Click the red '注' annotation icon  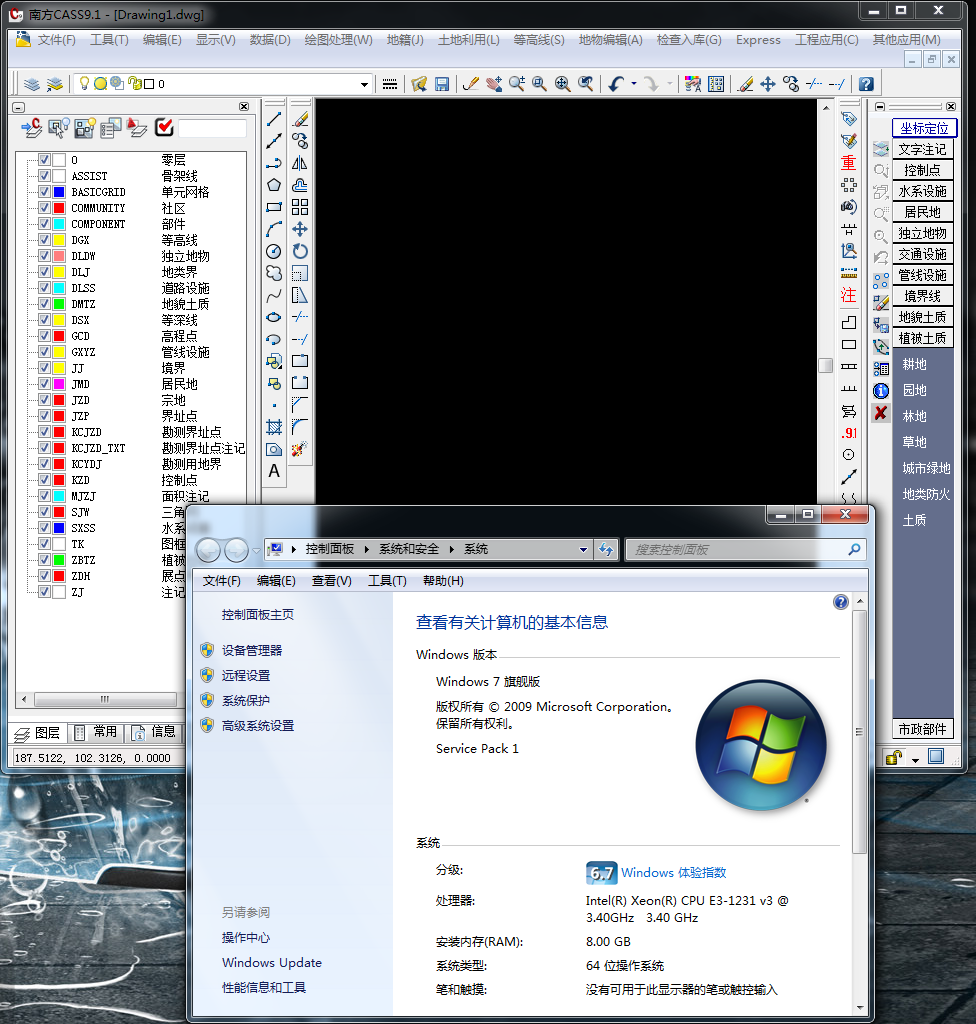pos(849,295)
